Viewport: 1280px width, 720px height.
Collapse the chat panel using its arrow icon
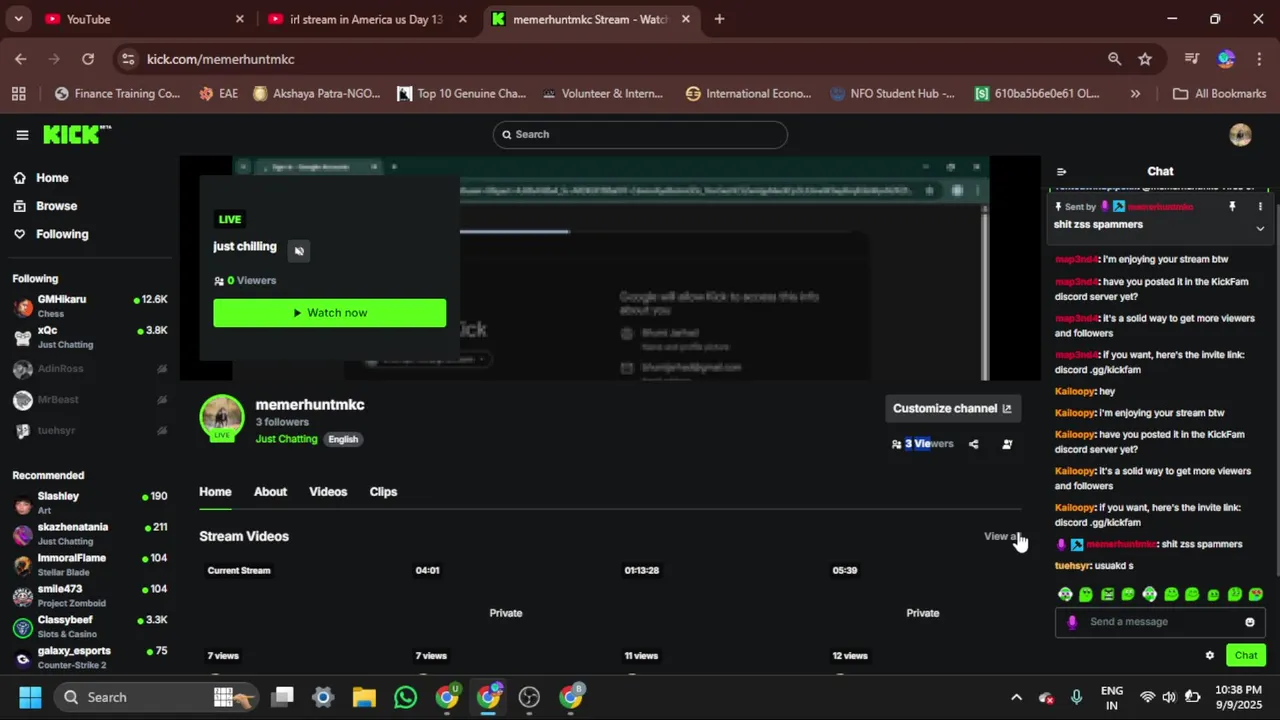click(1061, 172)
